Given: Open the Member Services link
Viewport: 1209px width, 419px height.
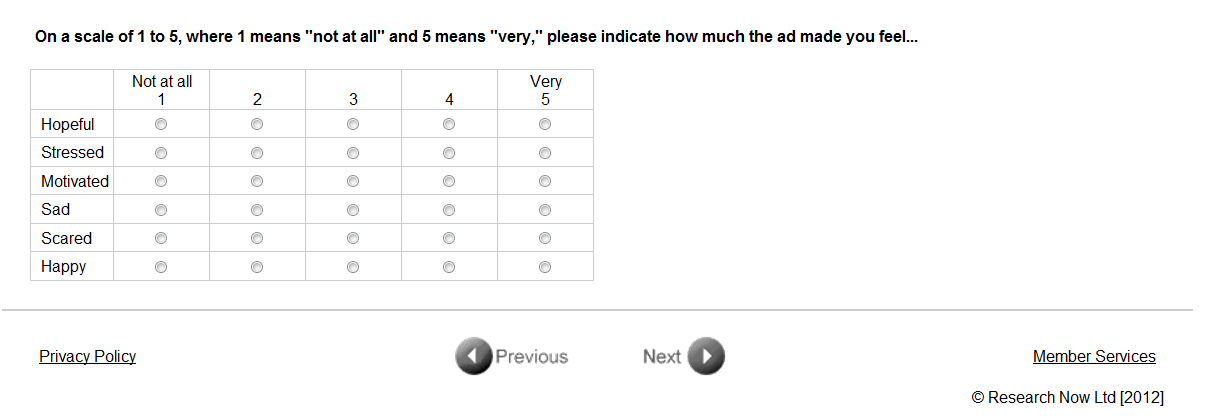Looking at the screenshot, I should coord(1094,357).
